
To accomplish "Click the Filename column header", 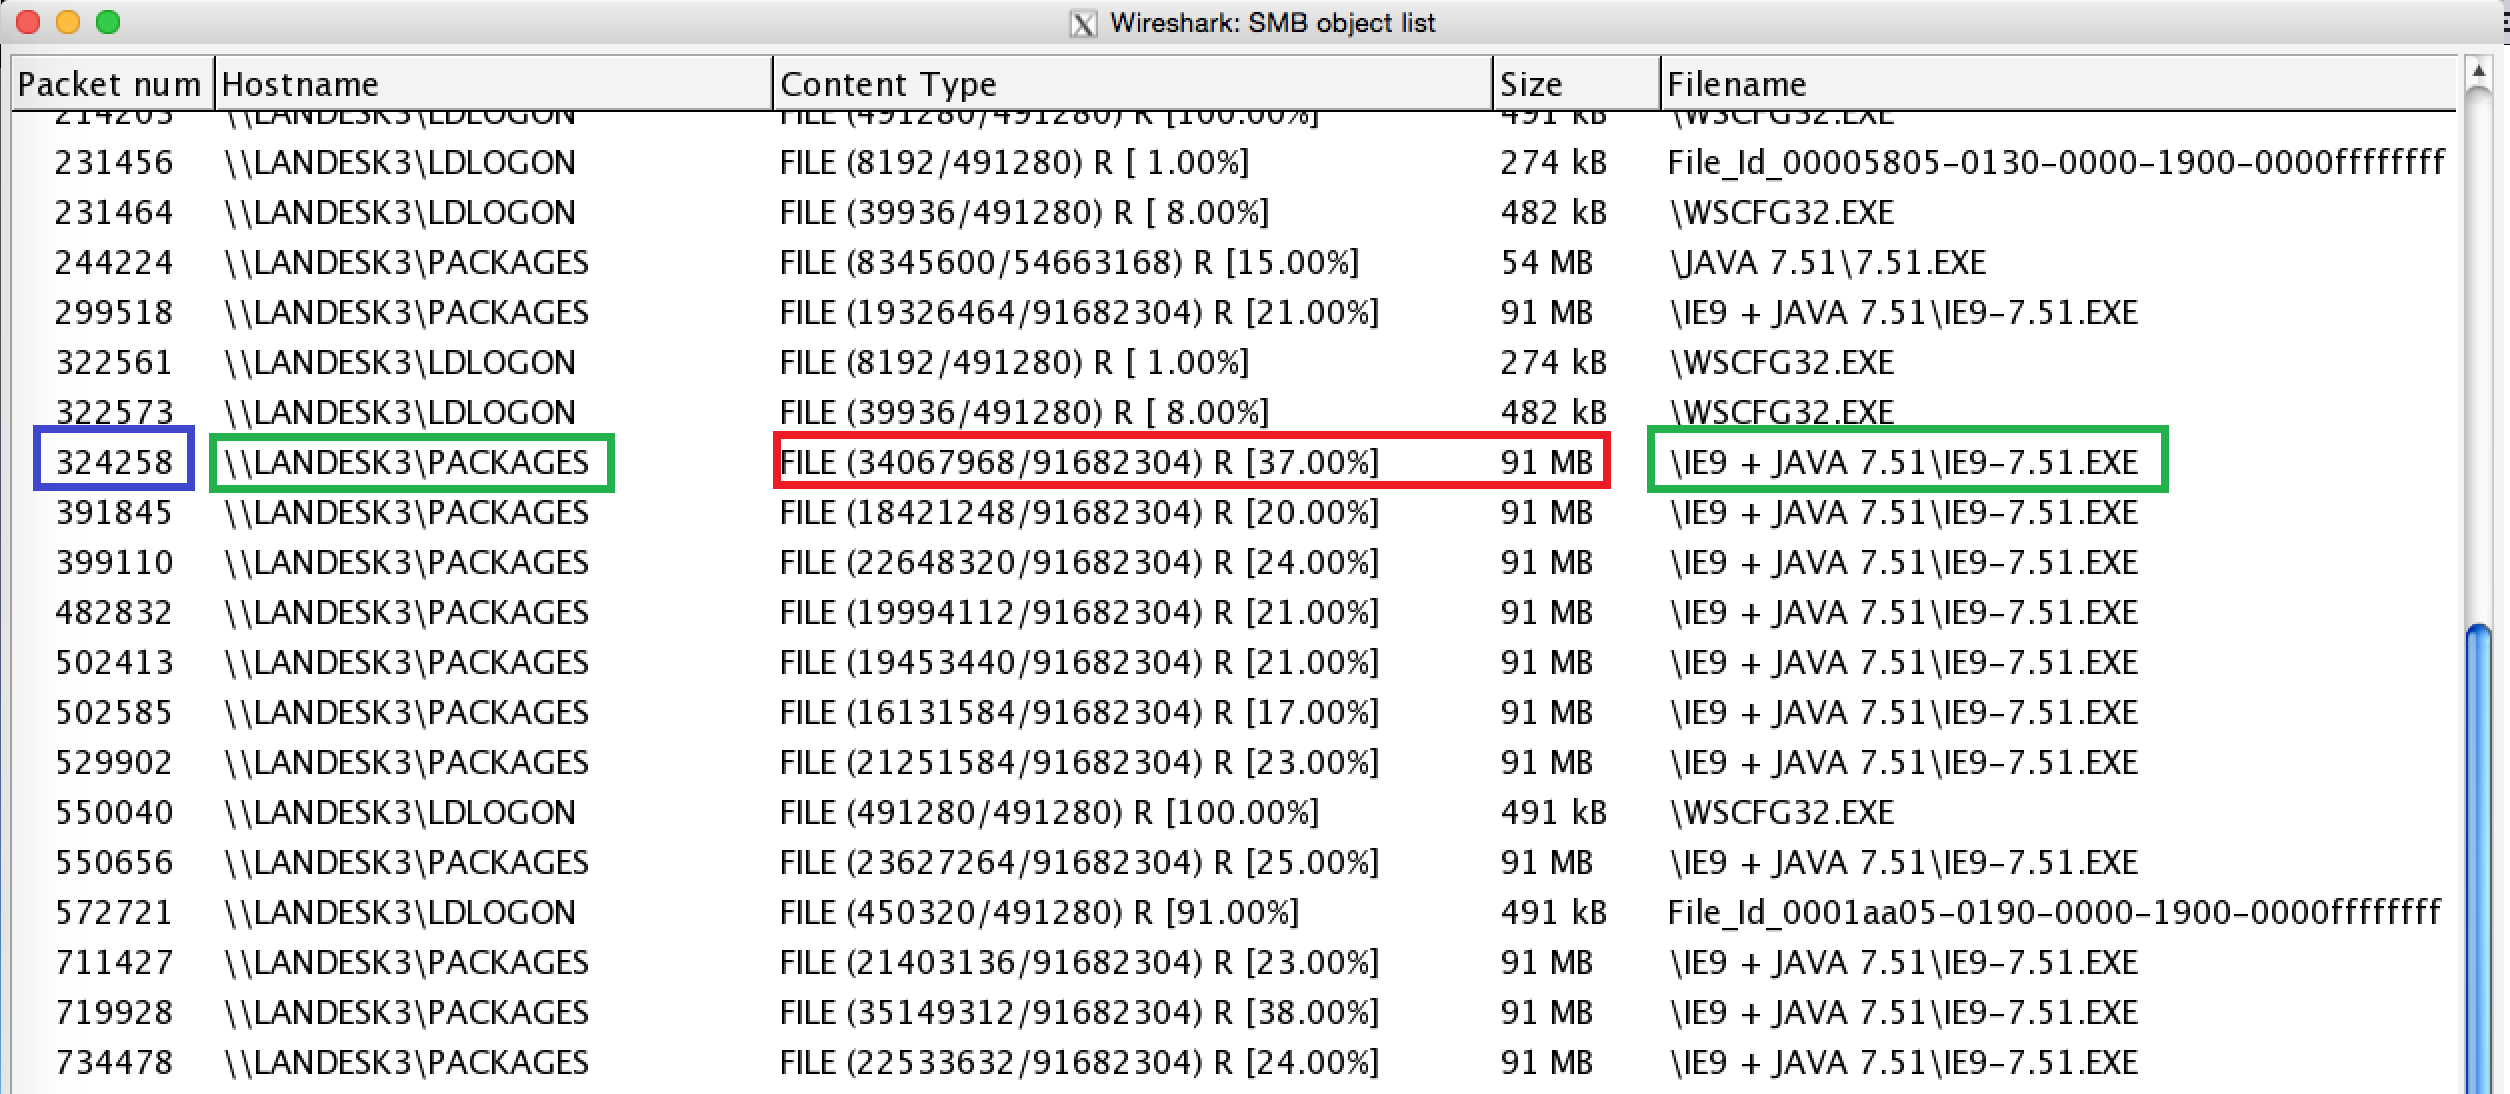I will (1736, 83).
